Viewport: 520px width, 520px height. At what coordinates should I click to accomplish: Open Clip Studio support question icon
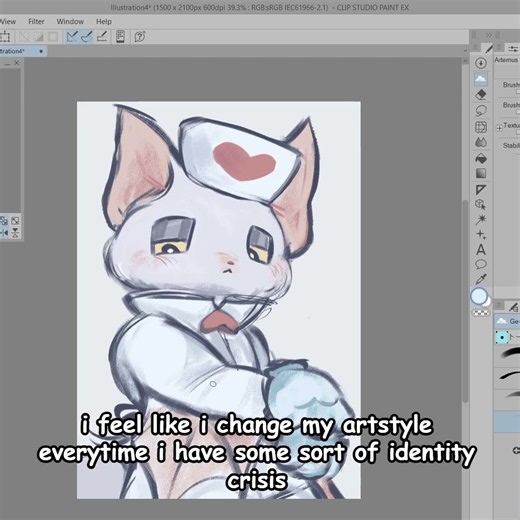pyautogui.click(x=139, y=36)
